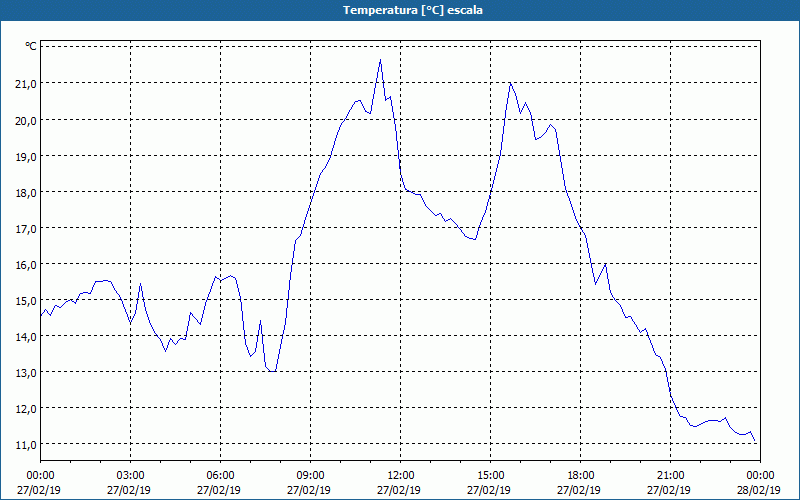Screen dimensions: 800x500
Task: Click the °C unit label
Action: click(31, 46)
